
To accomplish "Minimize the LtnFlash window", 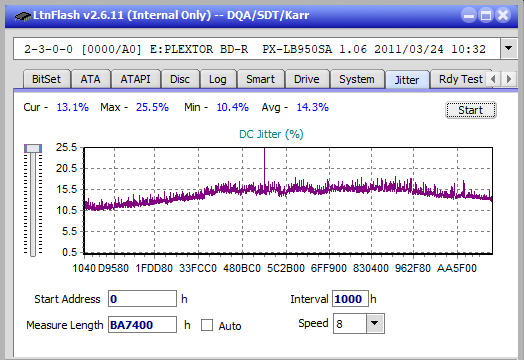I will pos(469,15).
